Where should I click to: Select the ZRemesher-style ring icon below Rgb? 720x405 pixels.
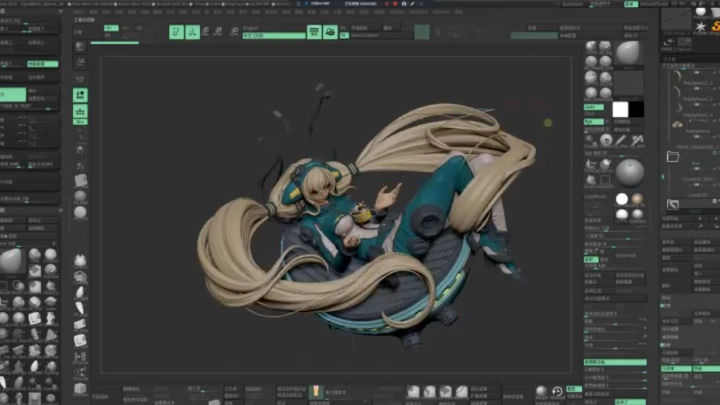(x=606, y=140)
